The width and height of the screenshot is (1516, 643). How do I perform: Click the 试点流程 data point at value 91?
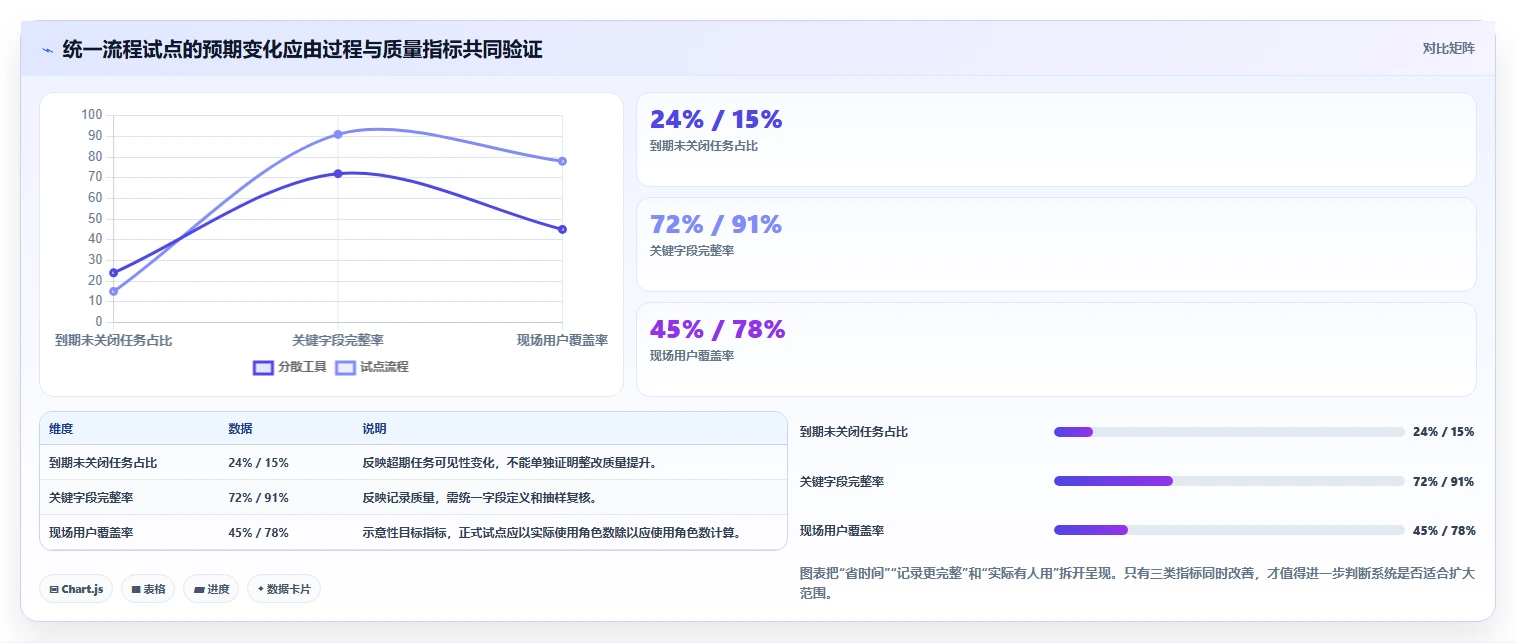[338, 134]
